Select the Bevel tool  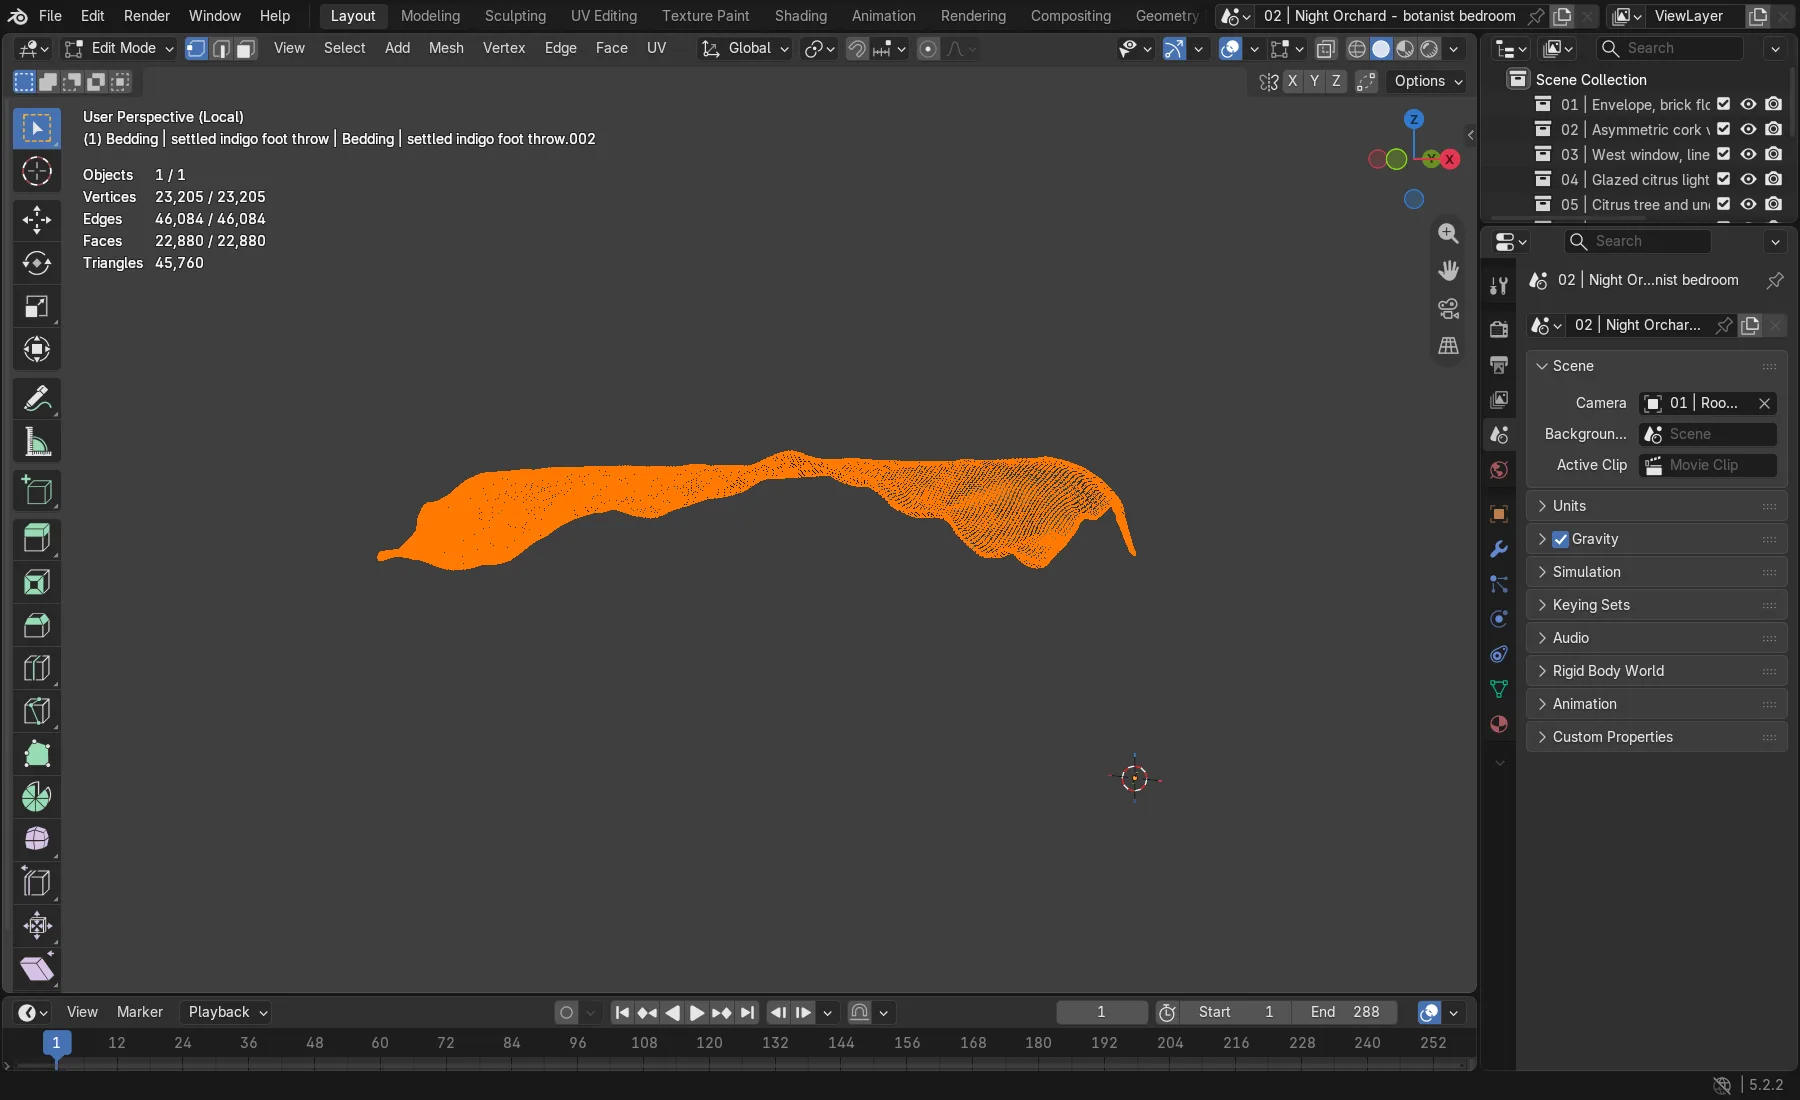tap(37, 625)
